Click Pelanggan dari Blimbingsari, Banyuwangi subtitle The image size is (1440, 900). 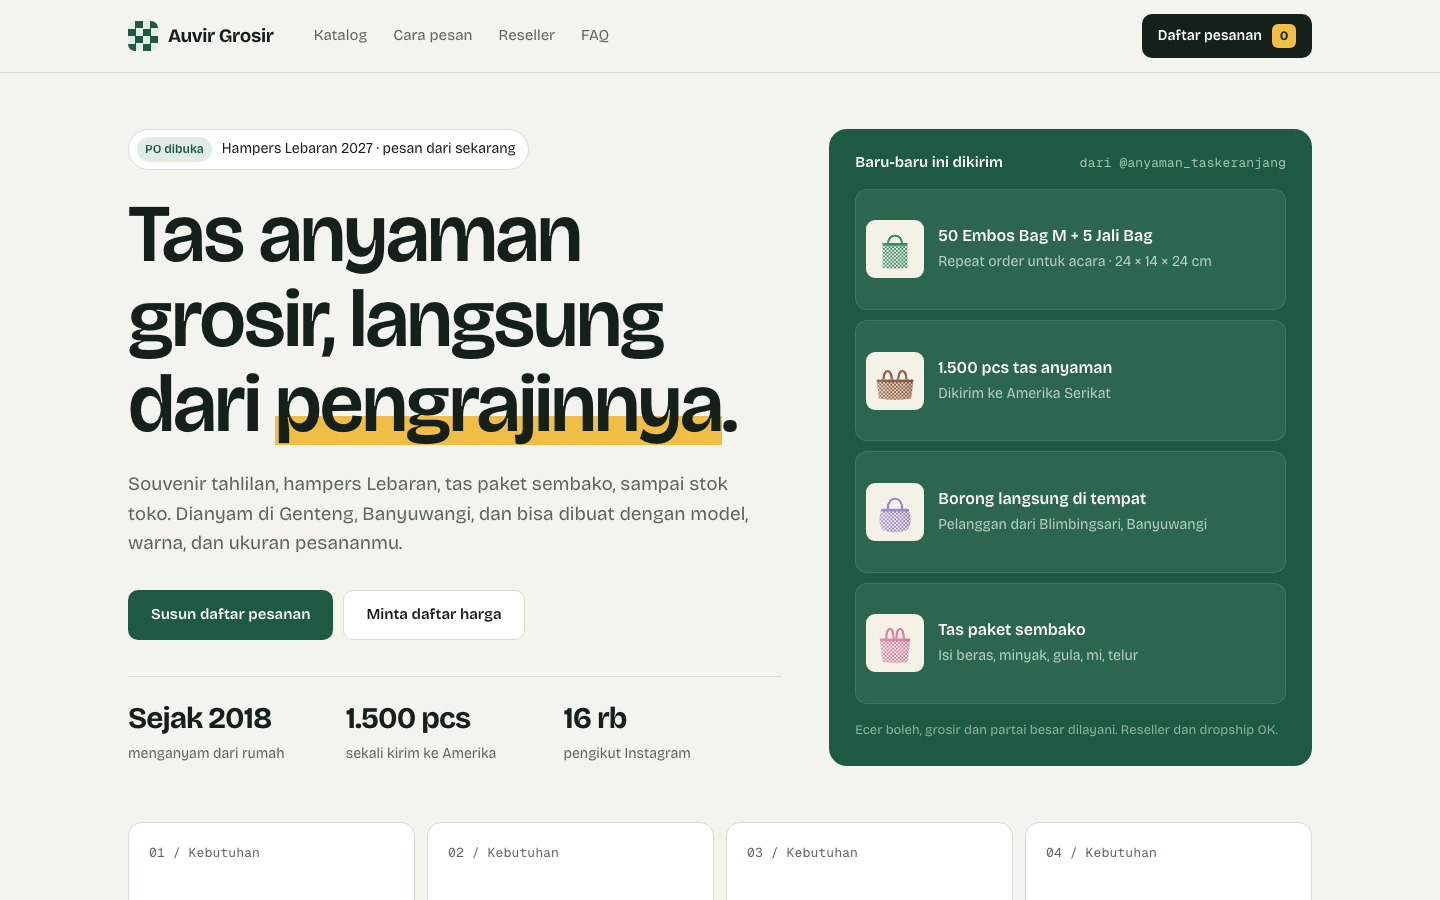point(1072,524)
